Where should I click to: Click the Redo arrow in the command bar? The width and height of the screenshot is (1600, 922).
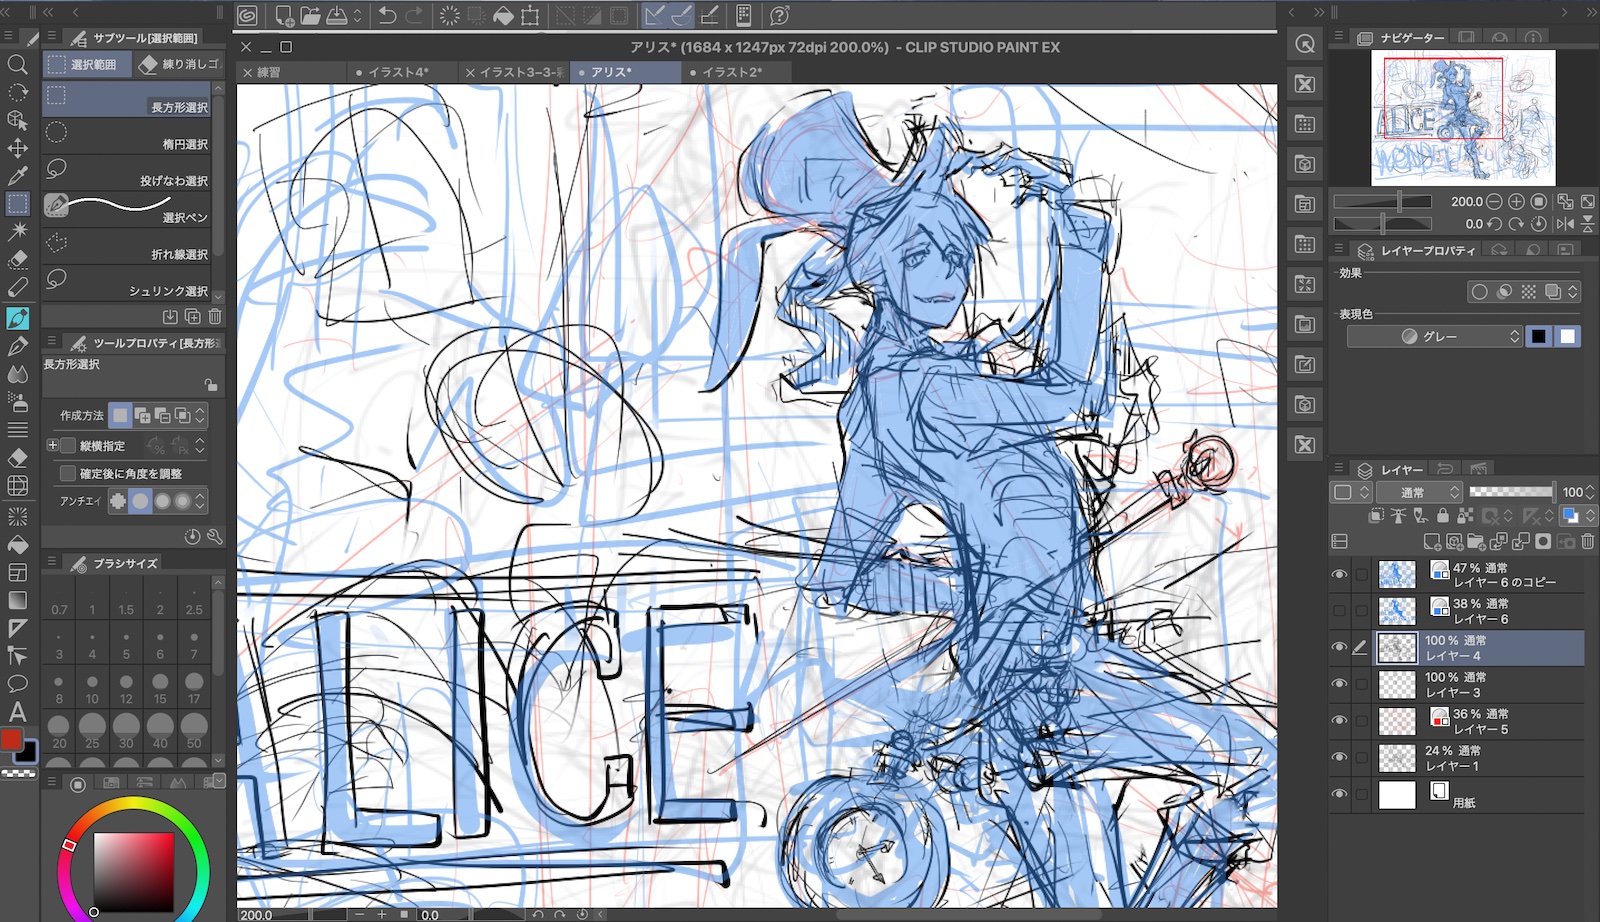point(414,15)
